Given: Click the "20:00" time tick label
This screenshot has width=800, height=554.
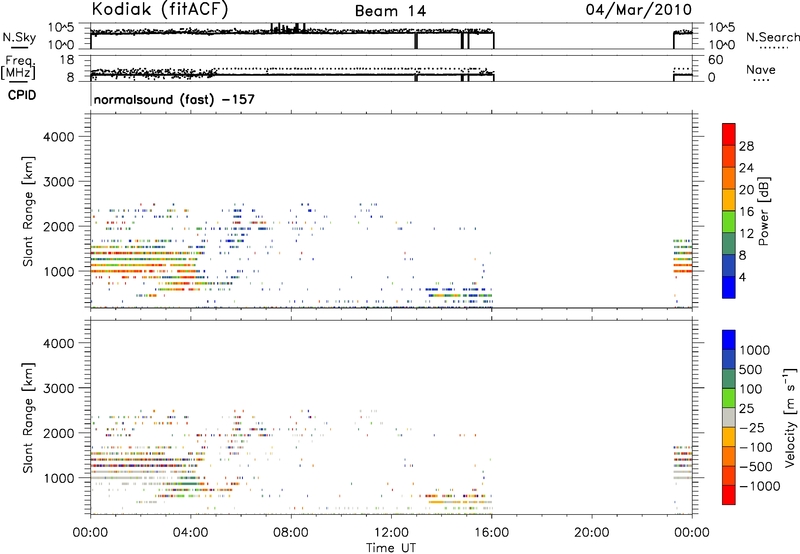Looking at the screenshot, I should [x=592, y=533].
